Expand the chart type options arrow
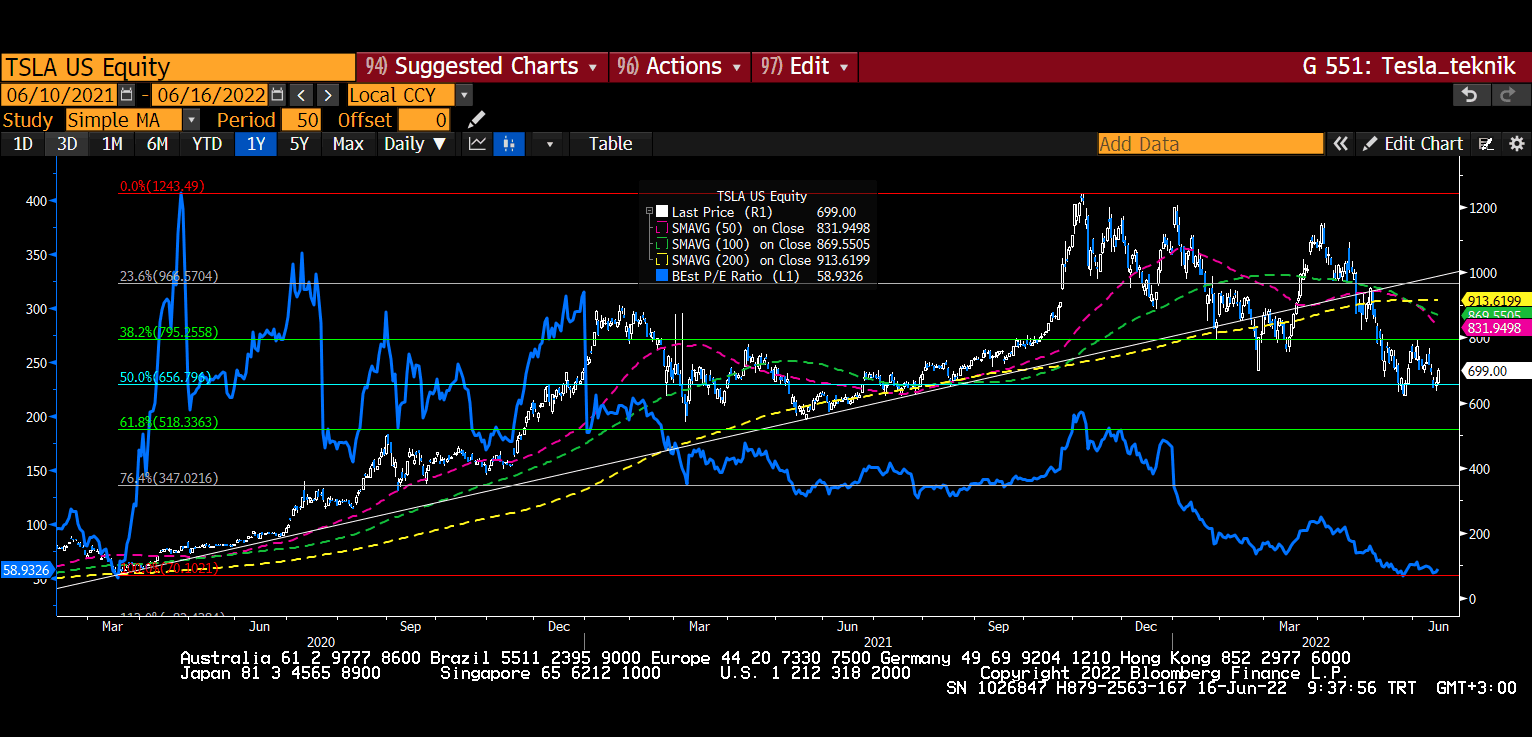This screenshot has height=737, width=1532. tap(549, 144)
